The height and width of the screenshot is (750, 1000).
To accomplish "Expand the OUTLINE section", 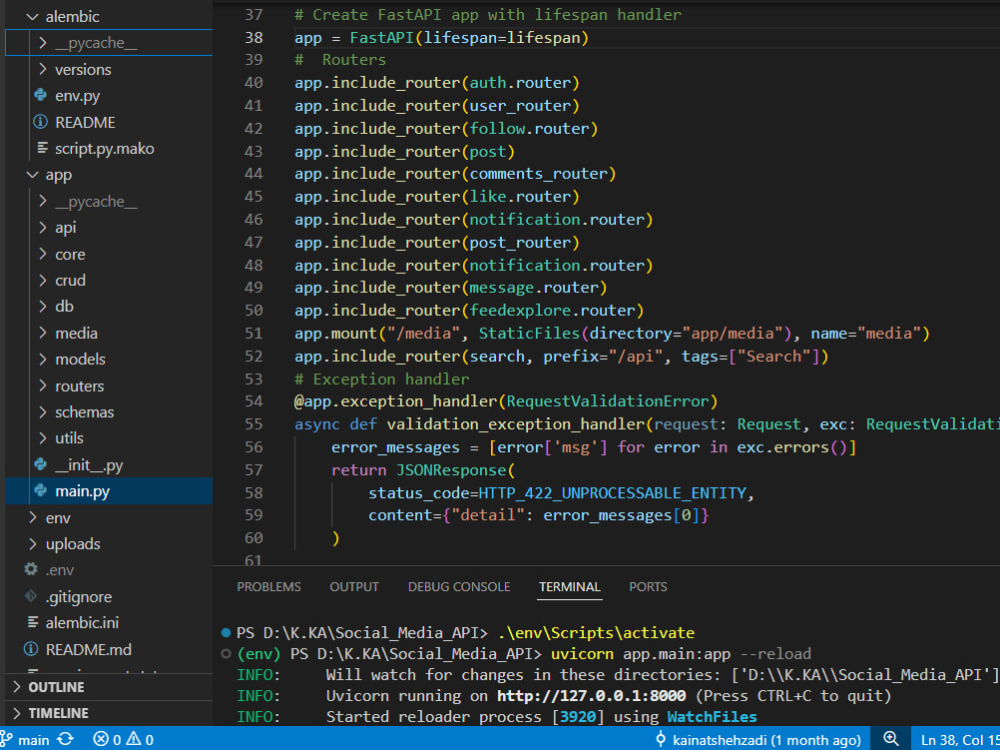I will 17,687.
